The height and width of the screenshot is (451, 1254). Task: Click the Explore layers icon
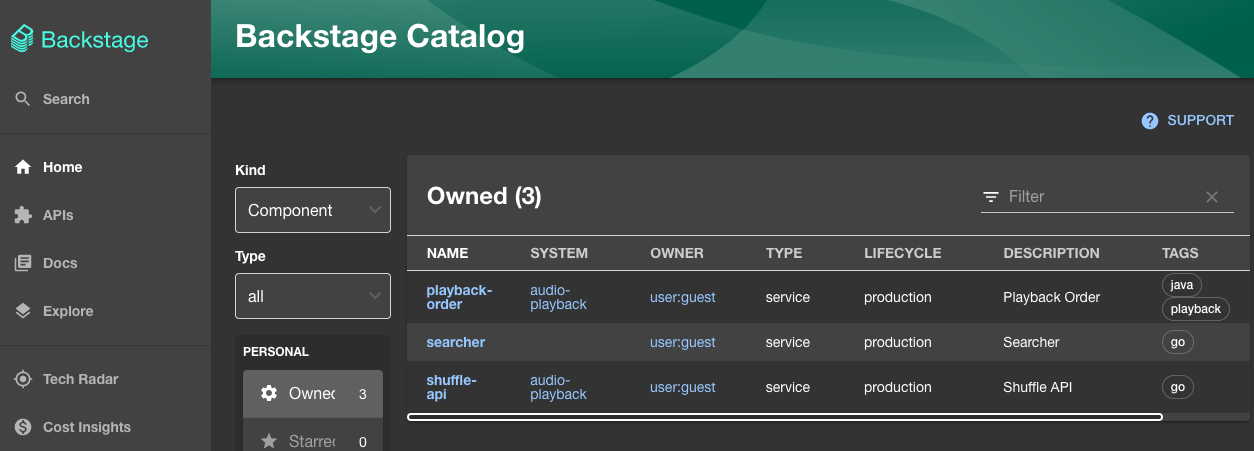tap(23, 311)
